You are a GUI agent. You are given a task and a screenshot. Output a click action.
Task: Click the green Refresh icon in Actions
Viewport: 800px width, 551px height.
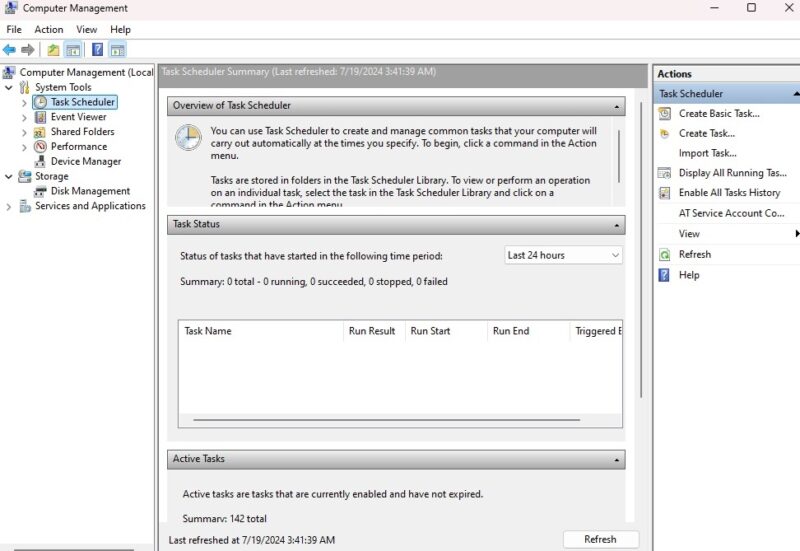(665, 255)
